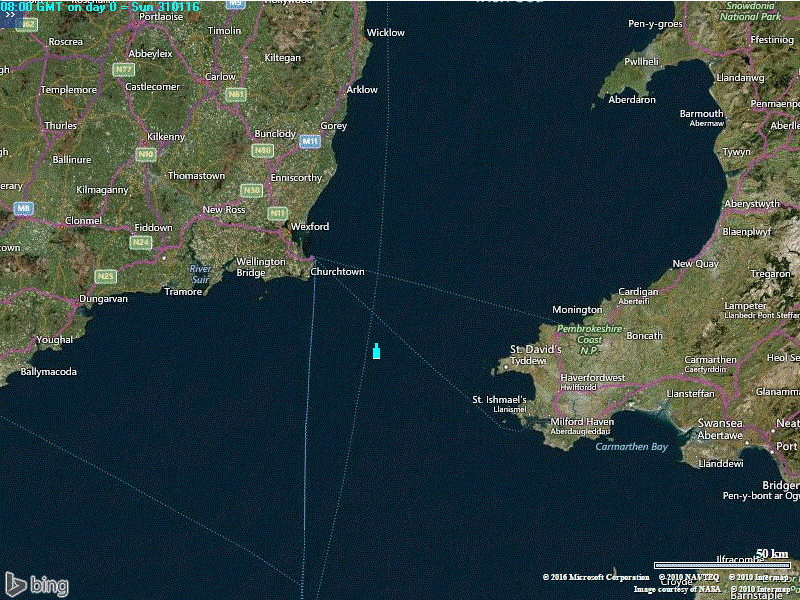This screenshot has height=600, width=800.
Task: Select the N80 road shield near Bunclody
Action: coord(263,150)
